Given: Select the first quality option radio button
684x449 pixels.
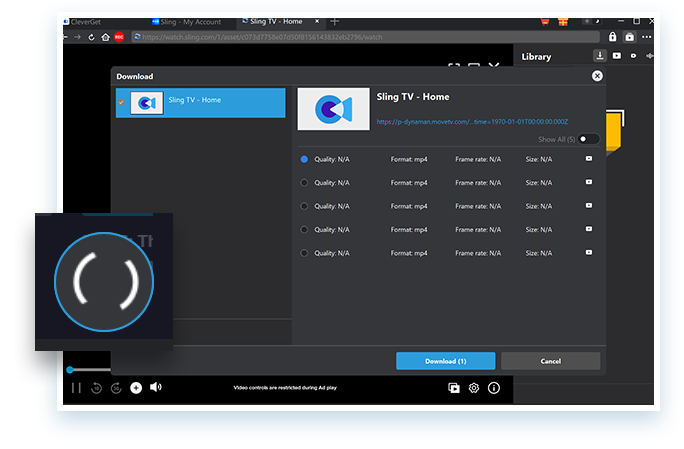Looking at the screenshot, I should pyautogui.click(x=304, y=159).
